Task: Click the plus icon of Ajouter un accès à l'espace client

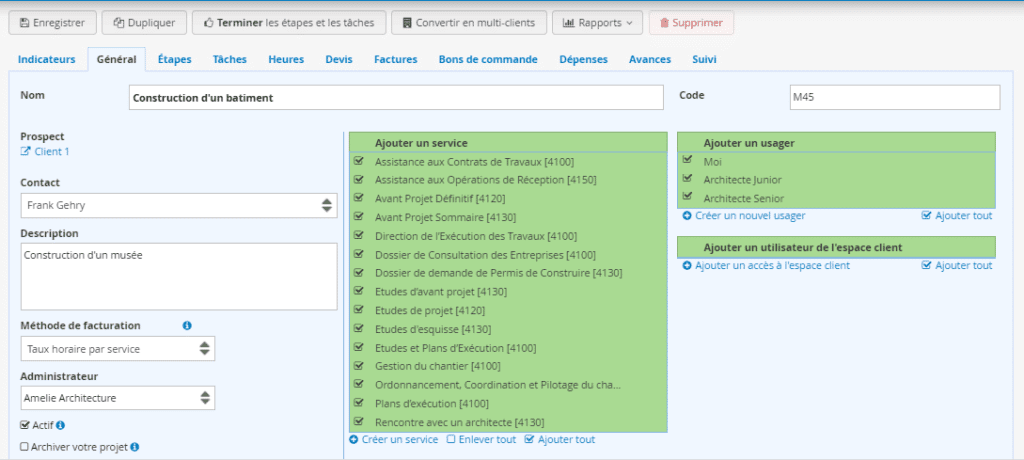Action: [687, 266]
